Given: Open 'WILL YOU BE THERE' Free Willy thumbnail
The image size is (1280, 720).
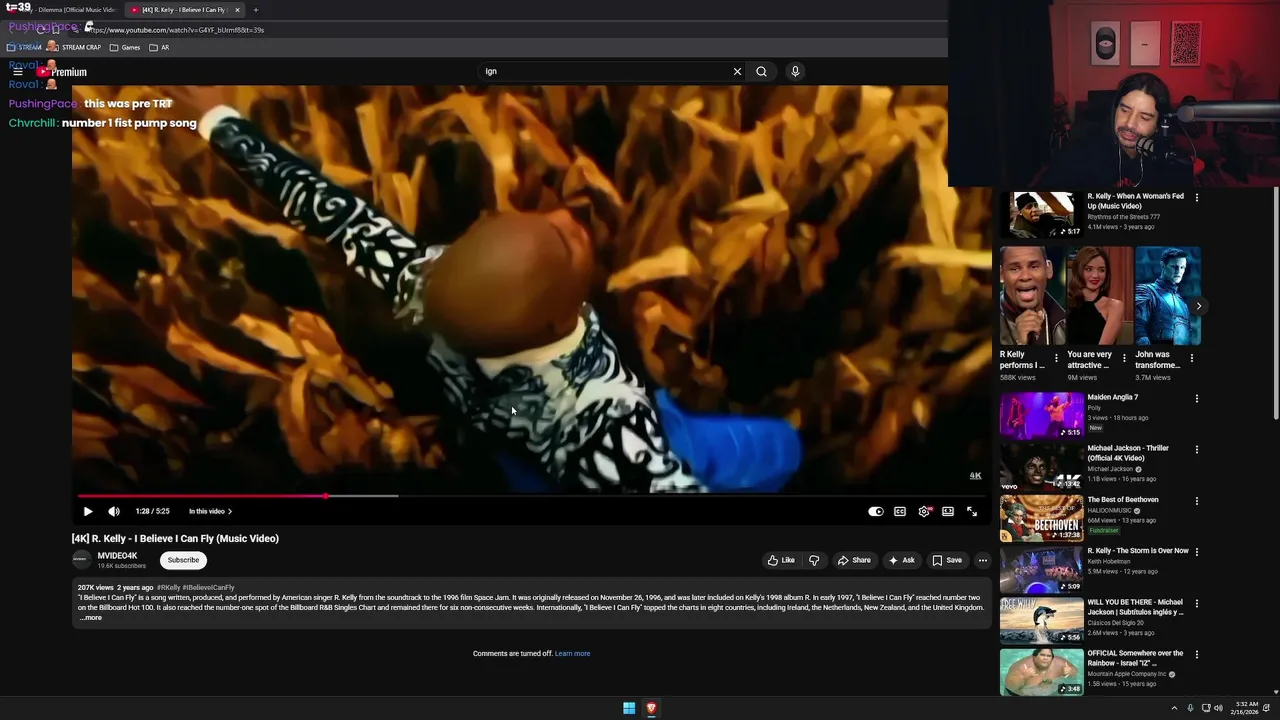Looking at the screenshot, I should (x=1041, y=620).
